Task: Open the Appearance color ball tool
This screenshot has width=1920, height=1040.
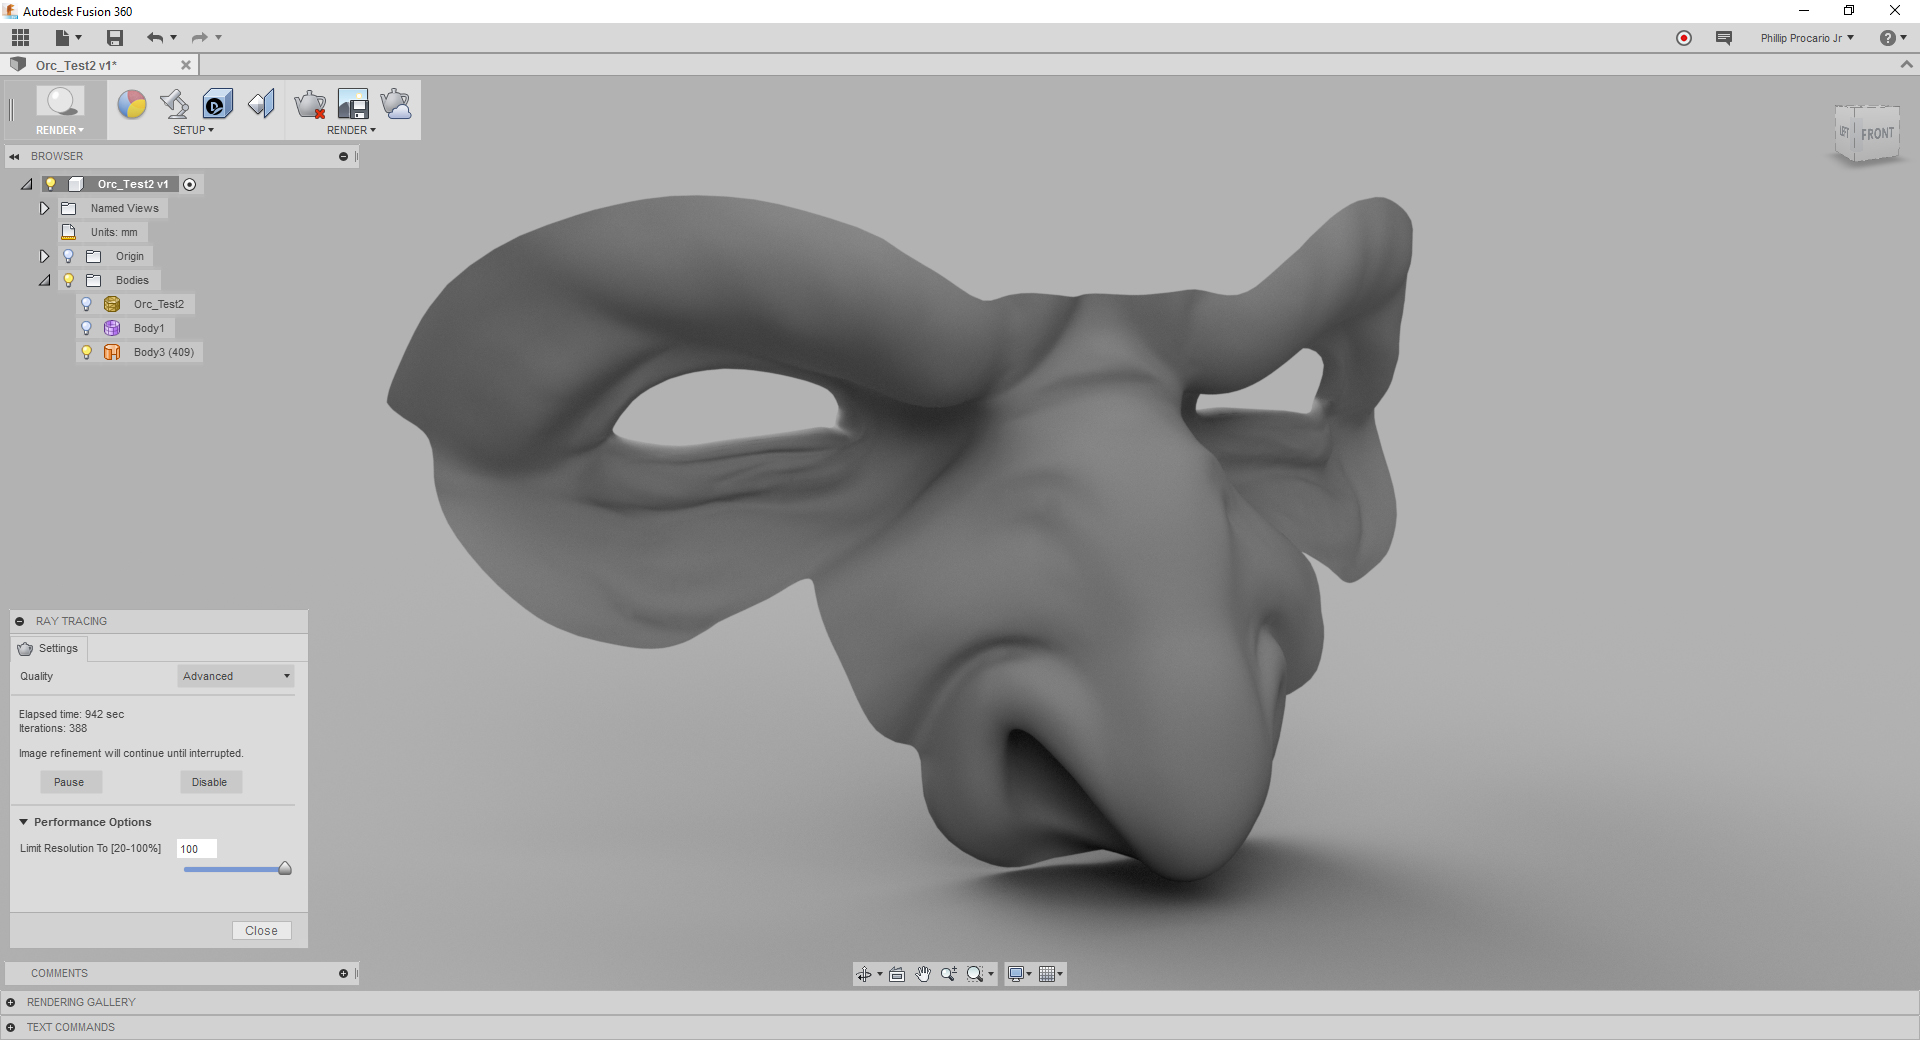Action: pos(132,104)
